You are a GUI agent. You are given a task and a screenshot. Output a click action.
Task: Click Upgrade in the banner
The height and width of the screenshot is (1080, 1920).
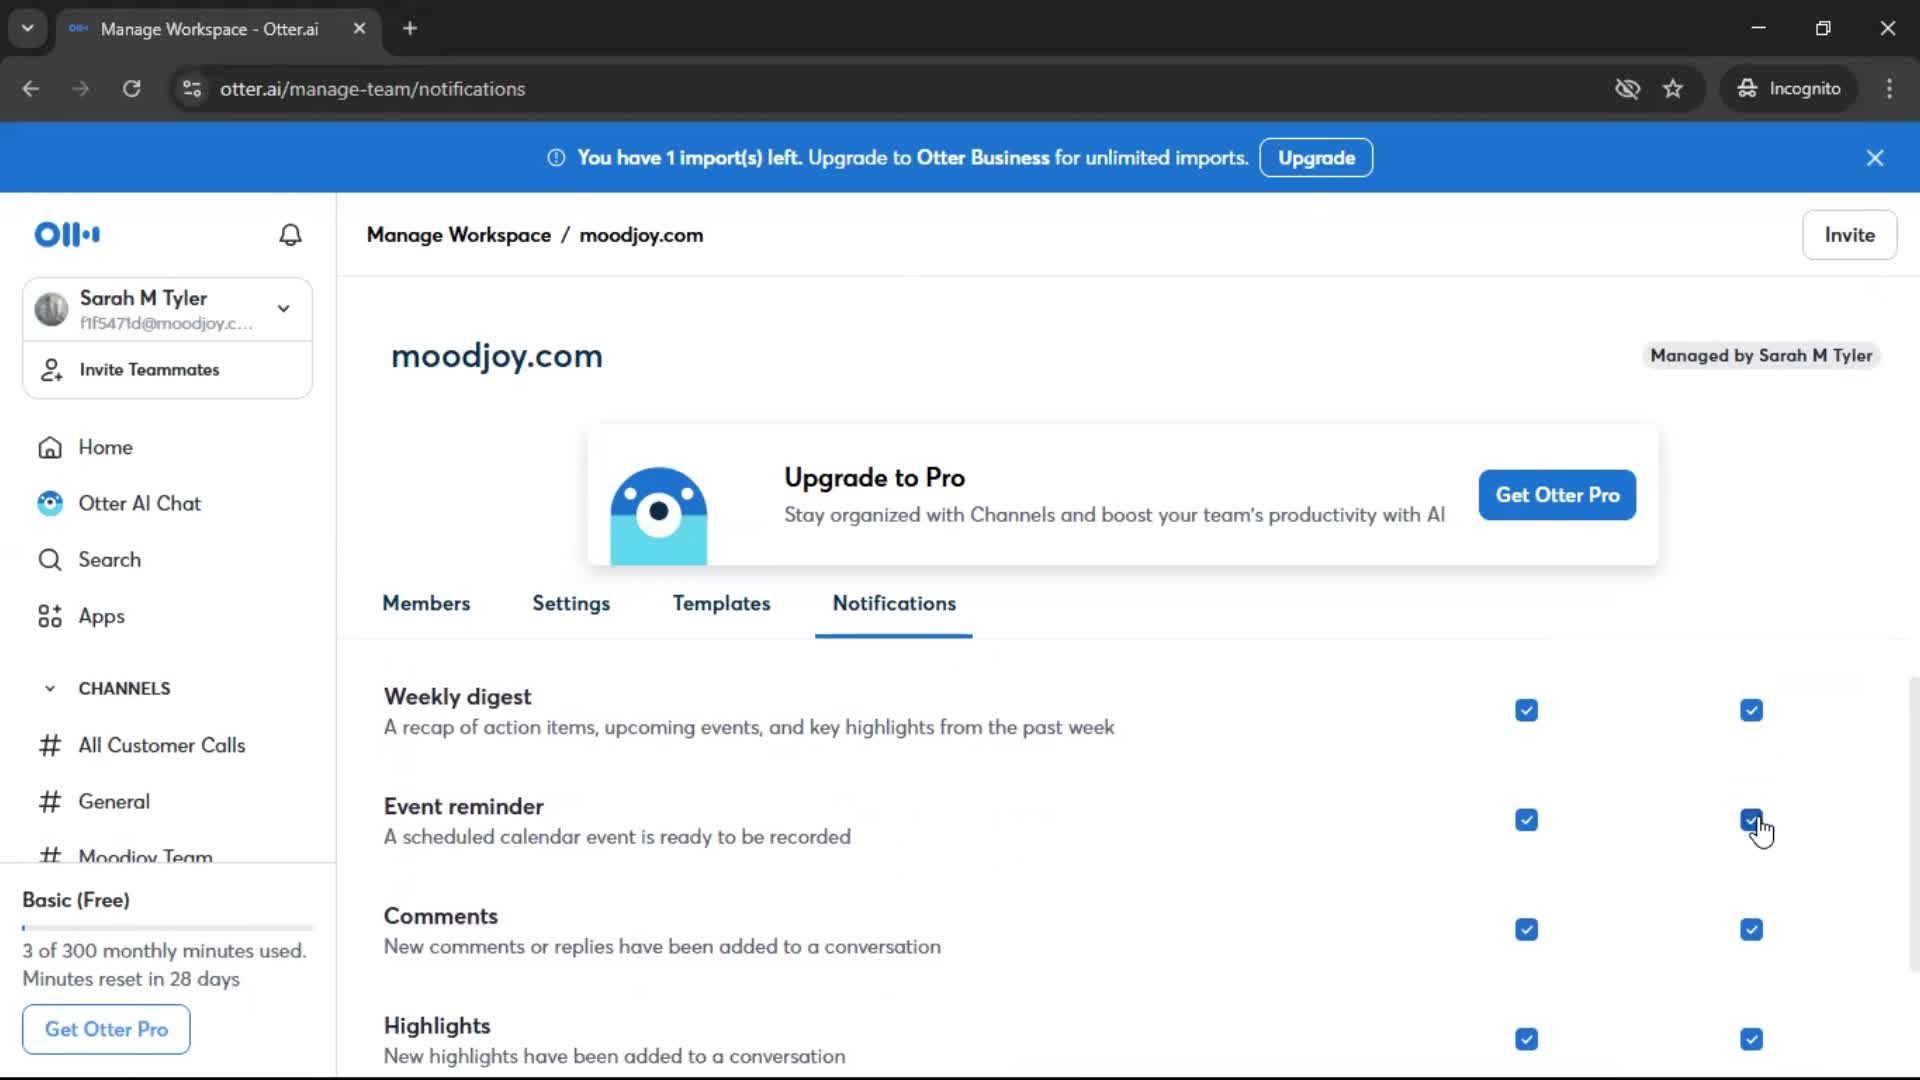(1316, 158)
